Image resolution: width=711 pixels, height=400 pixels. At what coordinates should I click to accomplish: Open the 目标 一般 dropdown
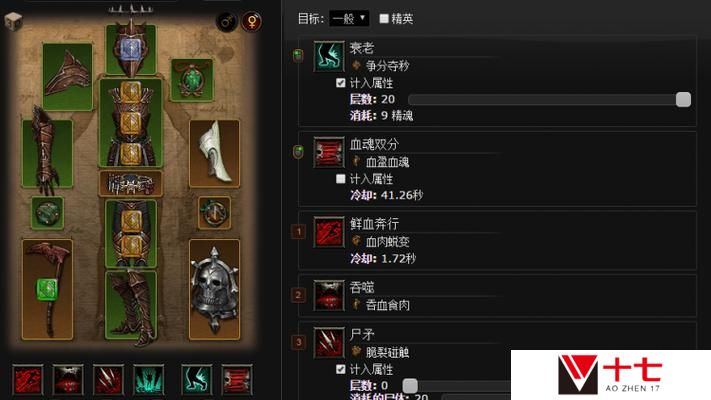(349, 19)
